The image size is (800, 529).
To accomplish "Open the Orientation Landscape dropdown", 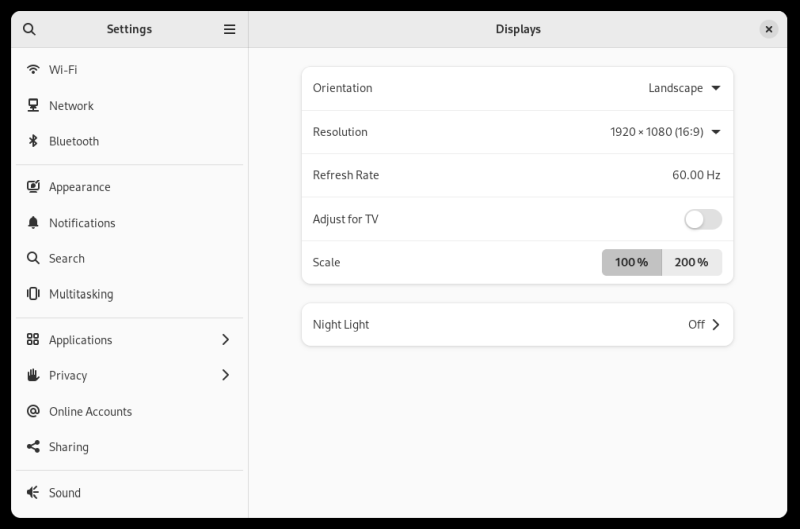I will point(684,88).
